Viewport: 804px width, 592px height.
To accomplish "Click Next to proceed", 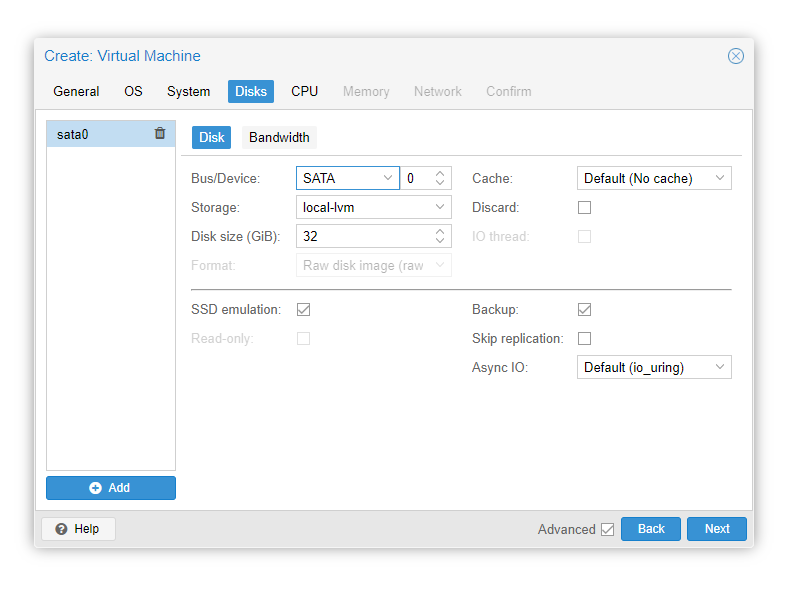I will point(716,529).
